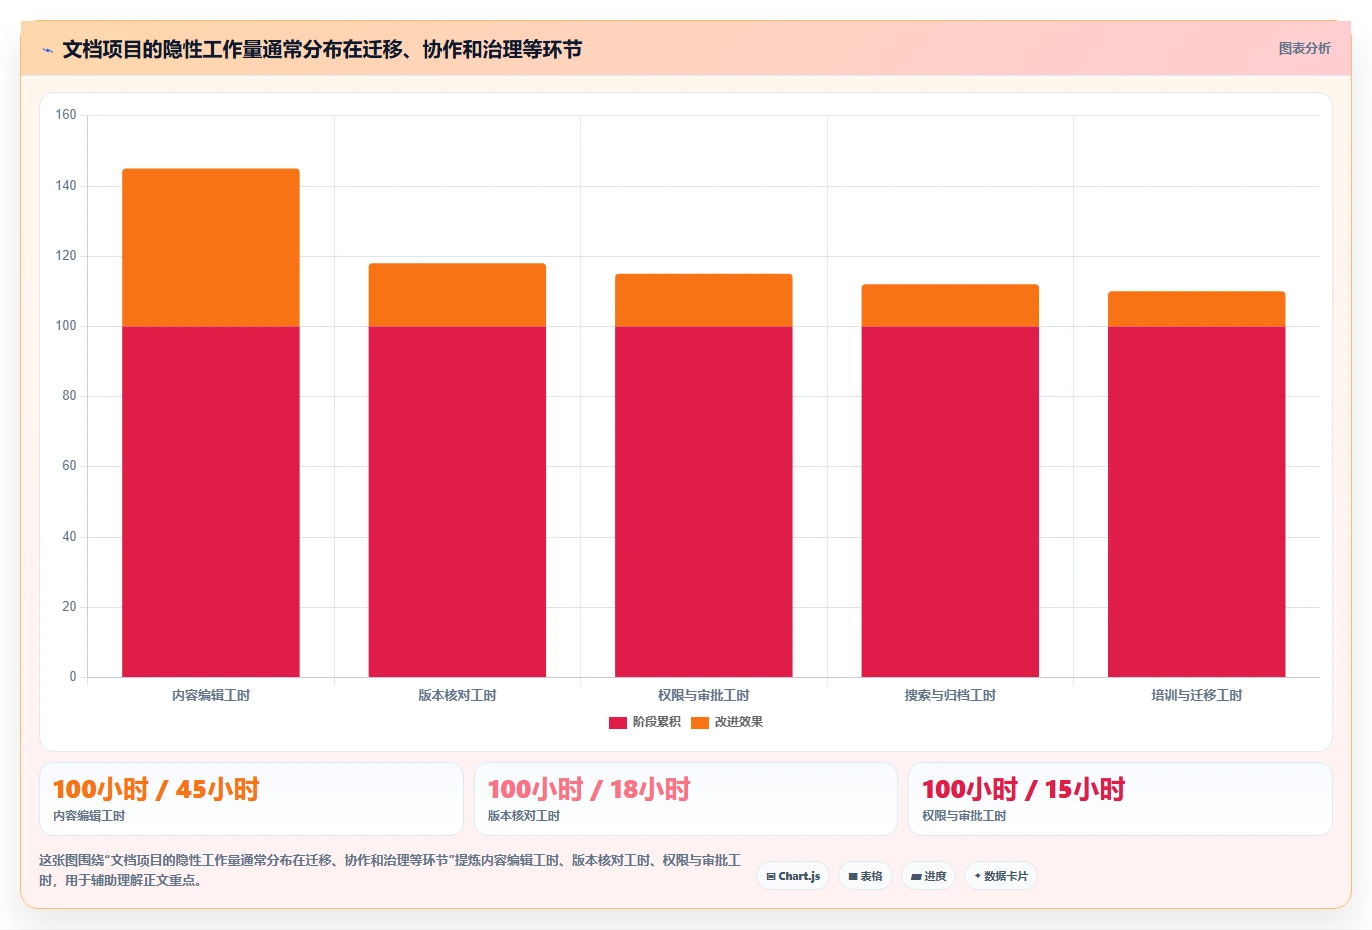Click the 内容编辑工时 axis label
The image size is (1372, 930).
coord(211,695)
